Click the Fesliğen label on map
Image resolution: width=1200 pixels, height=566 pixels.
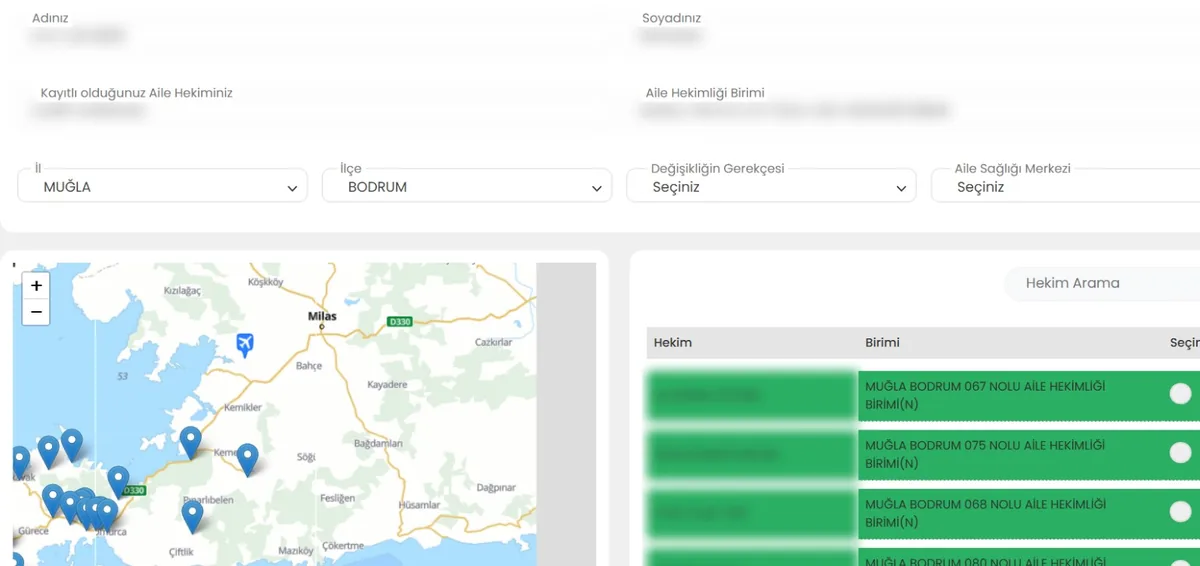coord(337,498)
